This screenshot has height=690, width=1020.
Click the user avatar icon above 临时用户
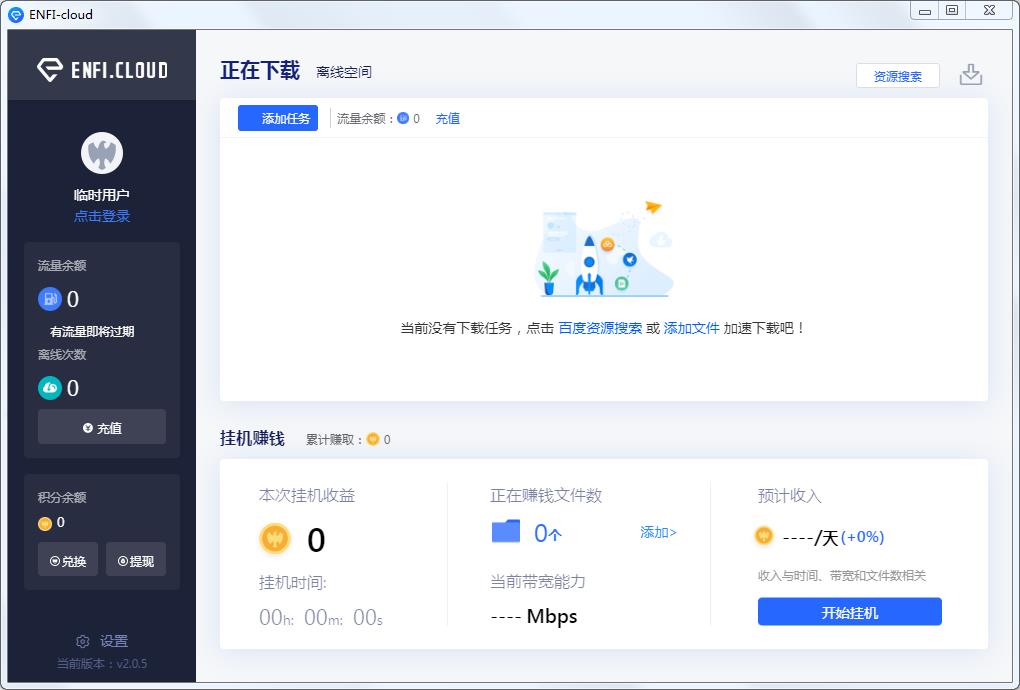point(101,152)
